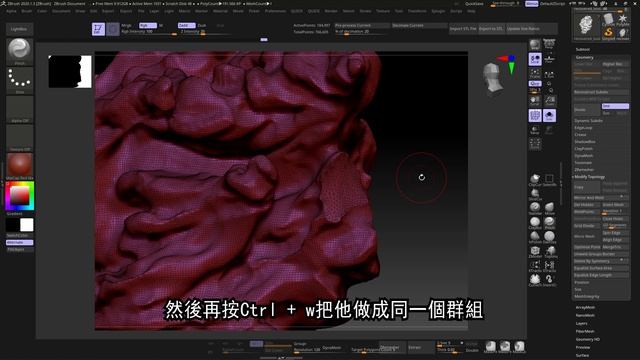Toggle the Rgb channel button
The height and width of the screenshot is (360, 640).
coord(147,25)
